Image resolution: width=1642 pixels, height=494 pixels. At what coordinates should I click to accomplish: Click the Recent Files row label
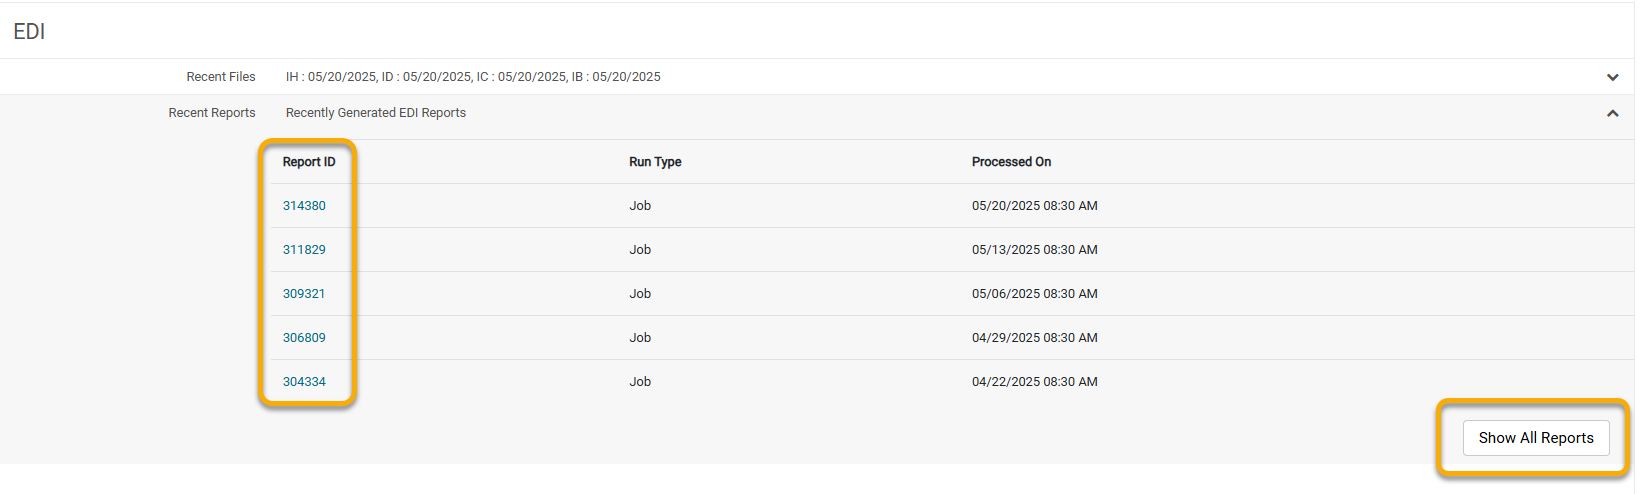(221, 77)
